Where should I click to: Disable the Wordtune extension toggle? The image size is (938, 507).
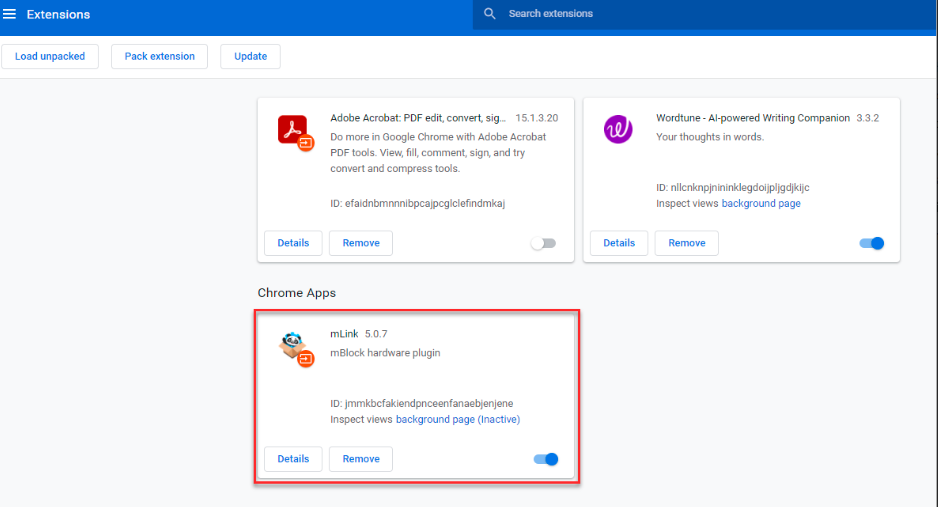(872, 243)
